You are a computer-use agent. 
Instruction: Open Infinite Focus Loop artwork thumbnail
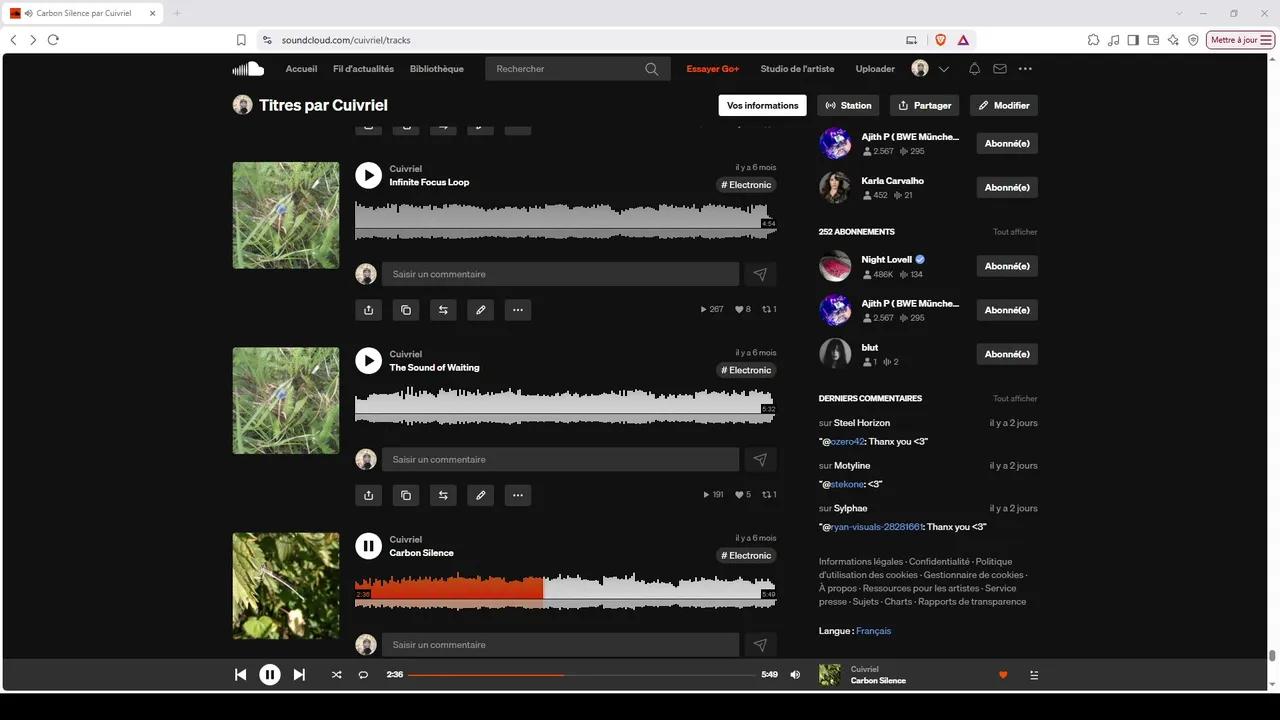pos(286,215)
